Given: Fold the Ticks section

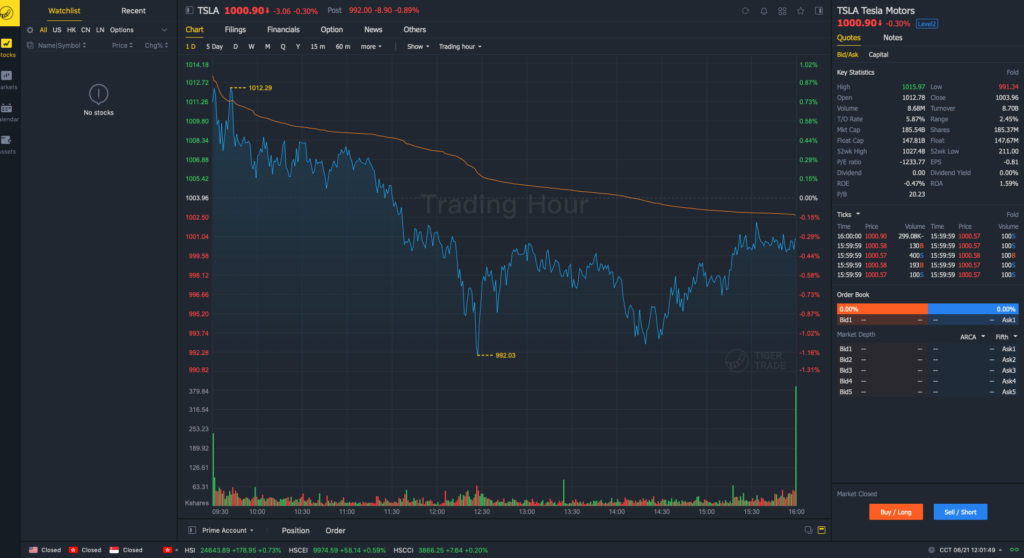Looking at the screenshot, I should pyautogui.click(x=1012, y=215).
